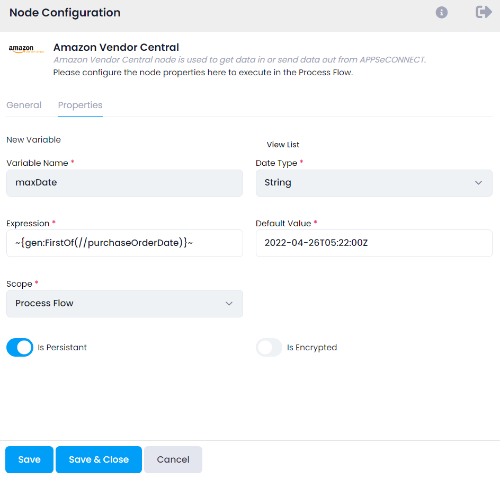Open the info icon in header
Screen dimensions: 500x478
pyautogui.click(x=441, y=13)
